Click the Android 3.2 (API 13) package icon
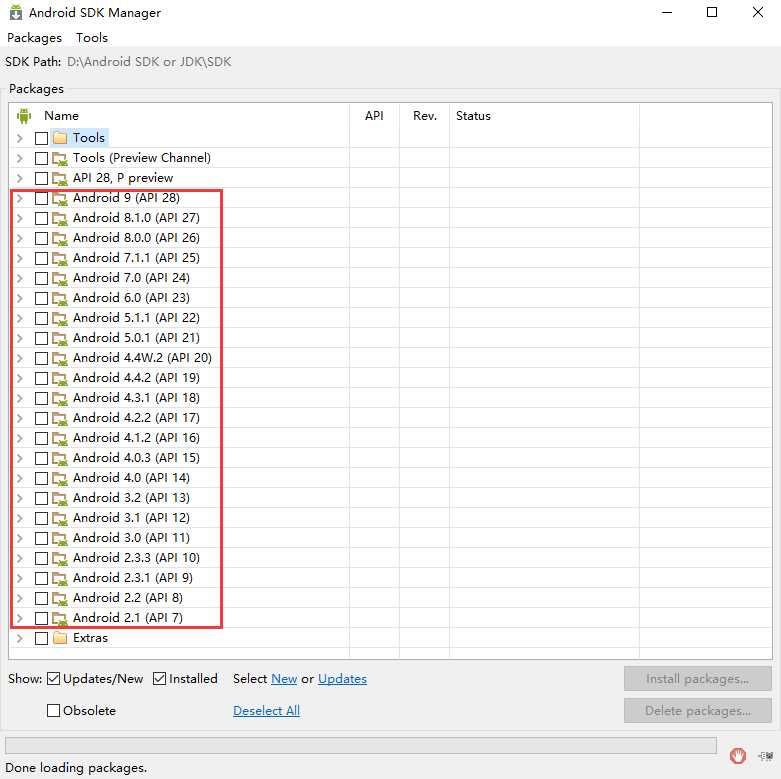The width and height of the screenshot is (781, 779). coord(60,498)
